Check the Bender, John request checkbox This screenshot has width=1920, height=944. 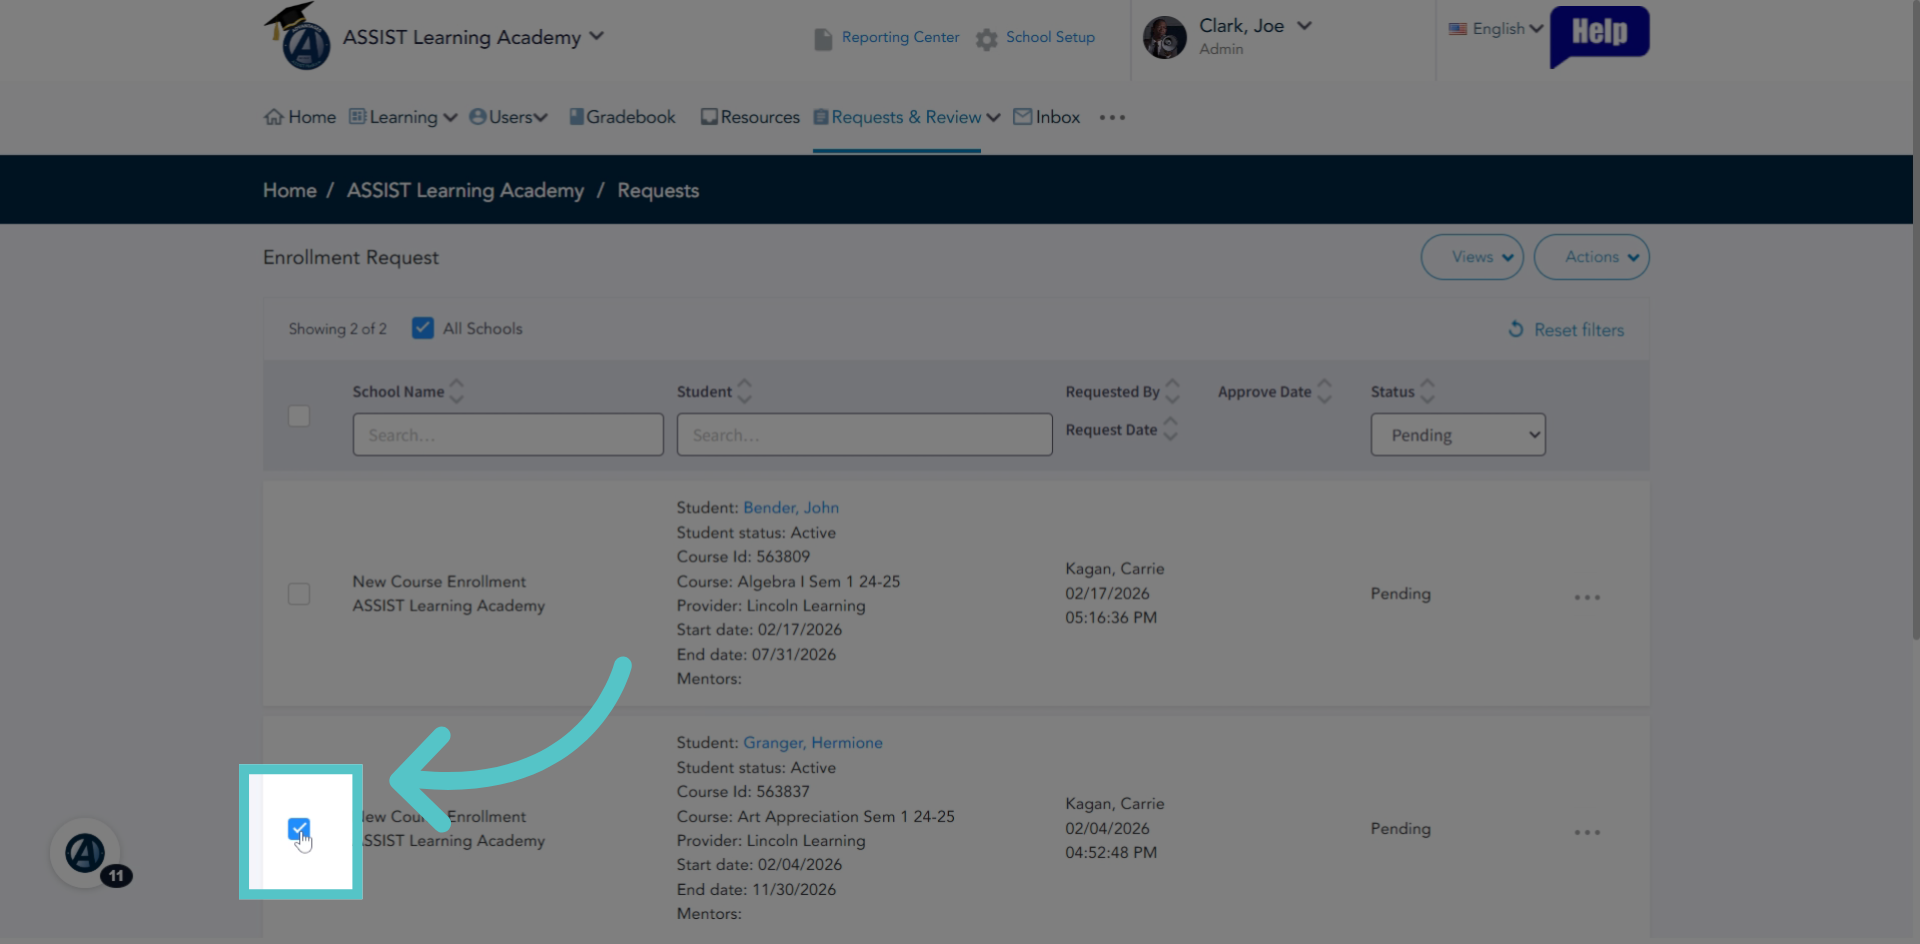click(299, 594)
